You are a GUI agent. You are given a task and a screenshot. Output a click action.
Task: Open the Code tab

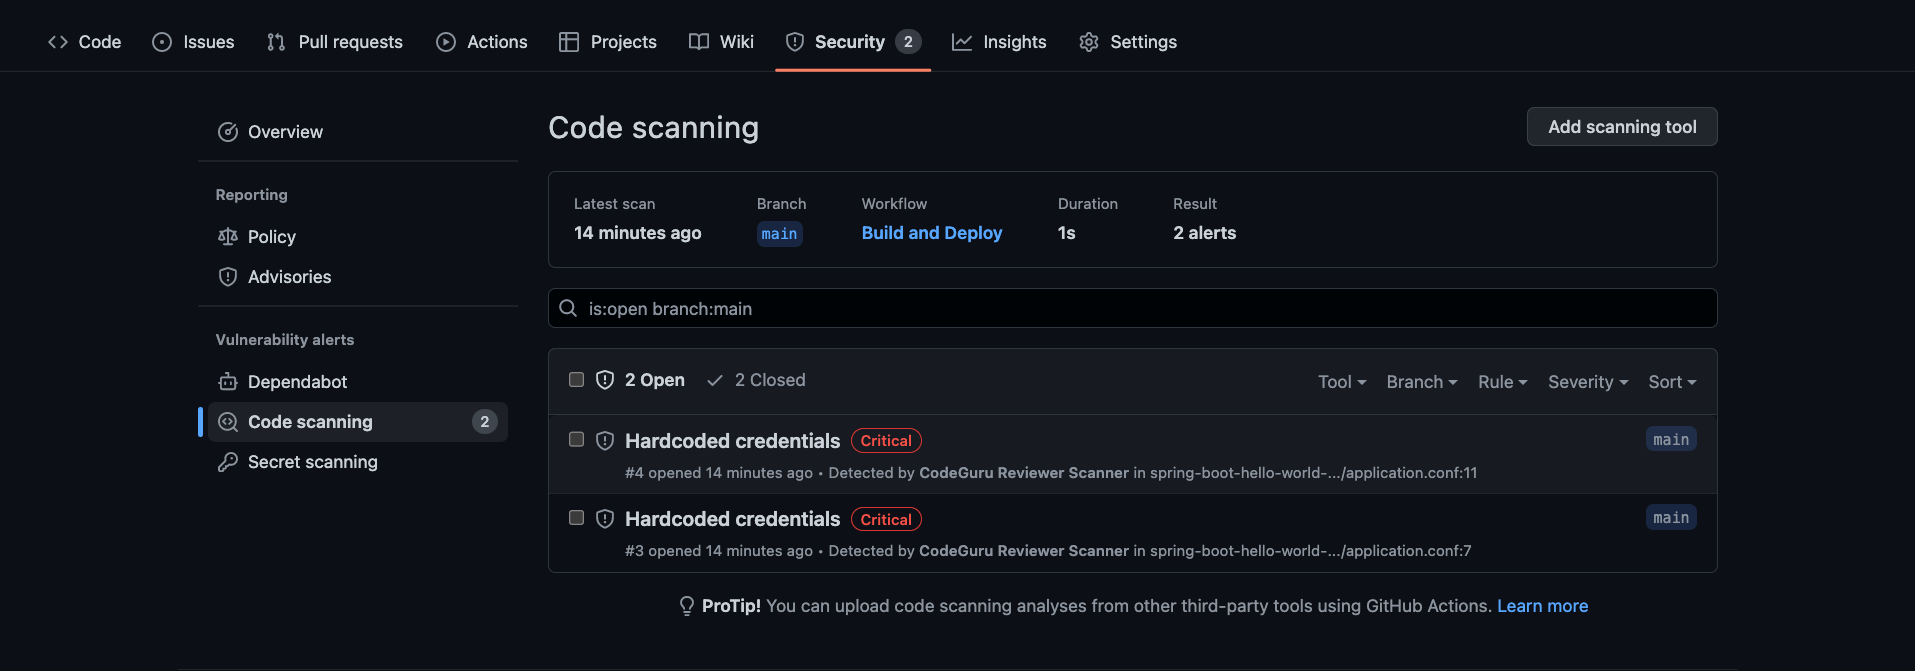coord(85,42)
